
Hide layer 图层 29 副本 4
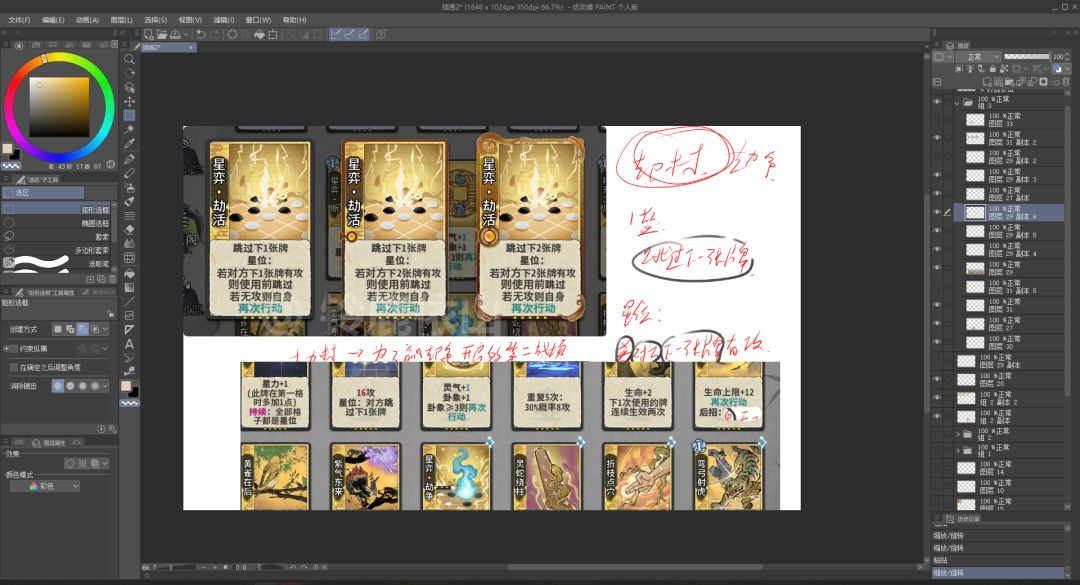pos(937,249)
